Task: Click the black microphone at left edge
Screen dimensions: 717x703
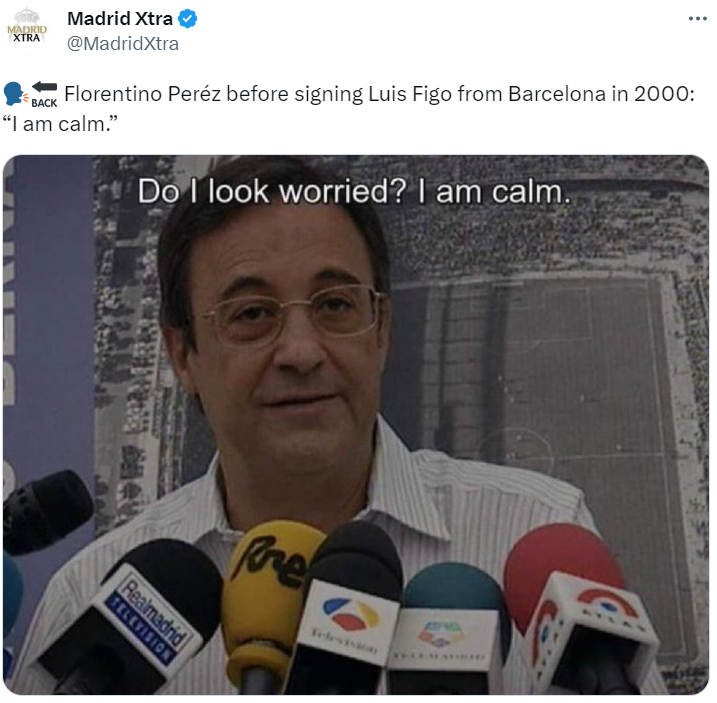Action: point(46,510)
